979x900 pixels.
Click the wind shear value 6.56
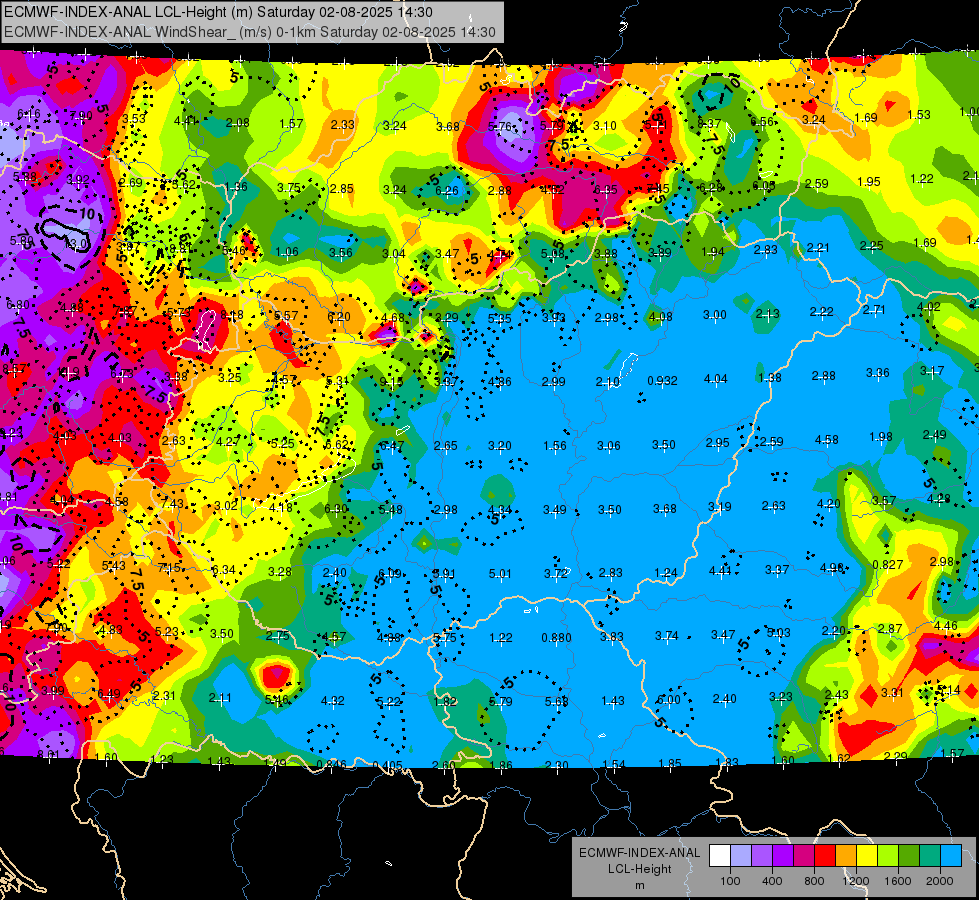pos(762,122)
